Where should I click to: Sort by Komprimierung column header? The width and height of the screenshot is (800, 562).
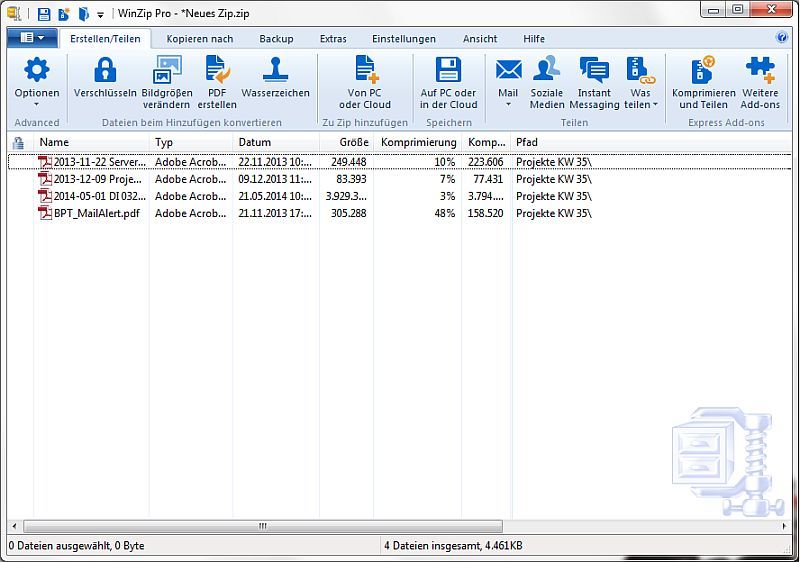click(x=417, y=142)
